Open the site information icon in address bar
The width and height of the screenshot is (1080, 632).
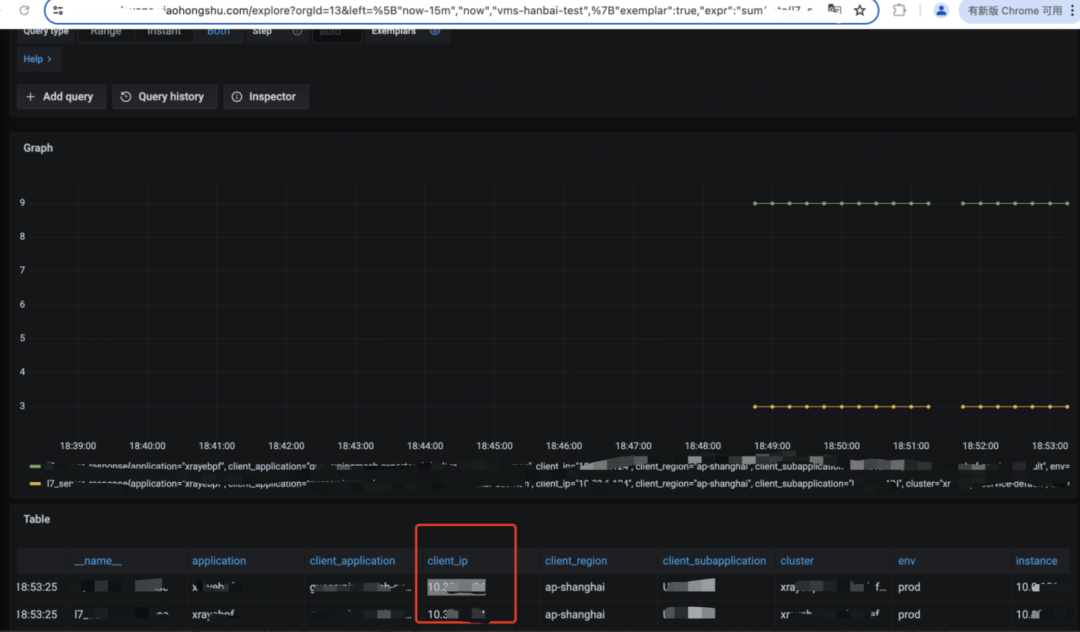point(59,10)
